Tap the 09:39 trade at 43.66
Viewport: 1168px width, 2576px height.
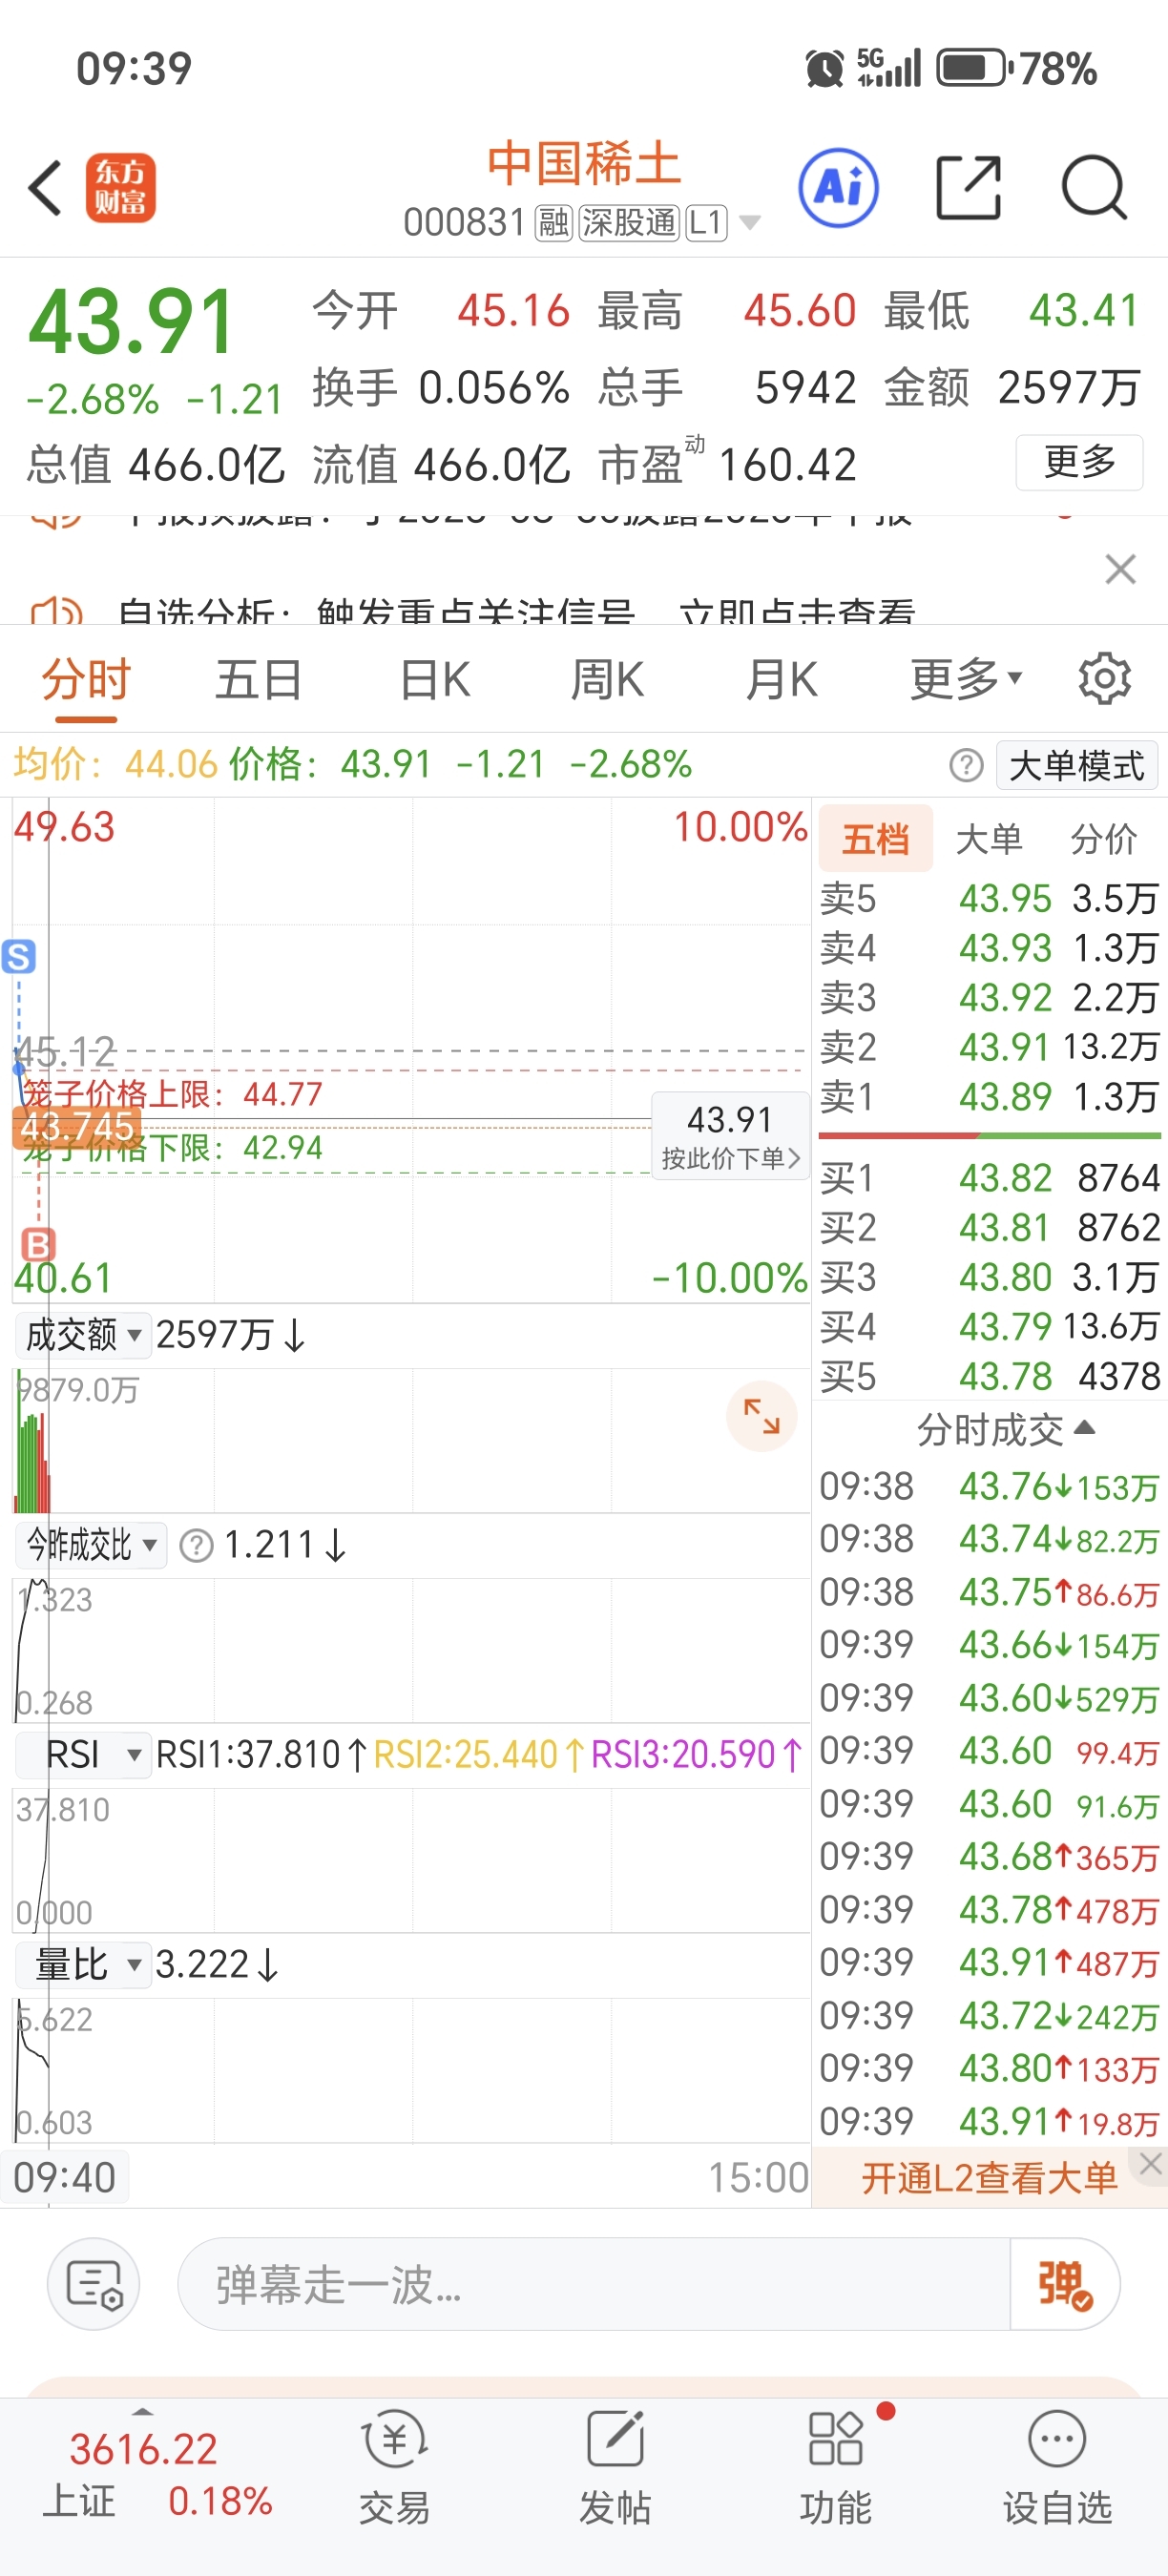[x=990, y=1645]
